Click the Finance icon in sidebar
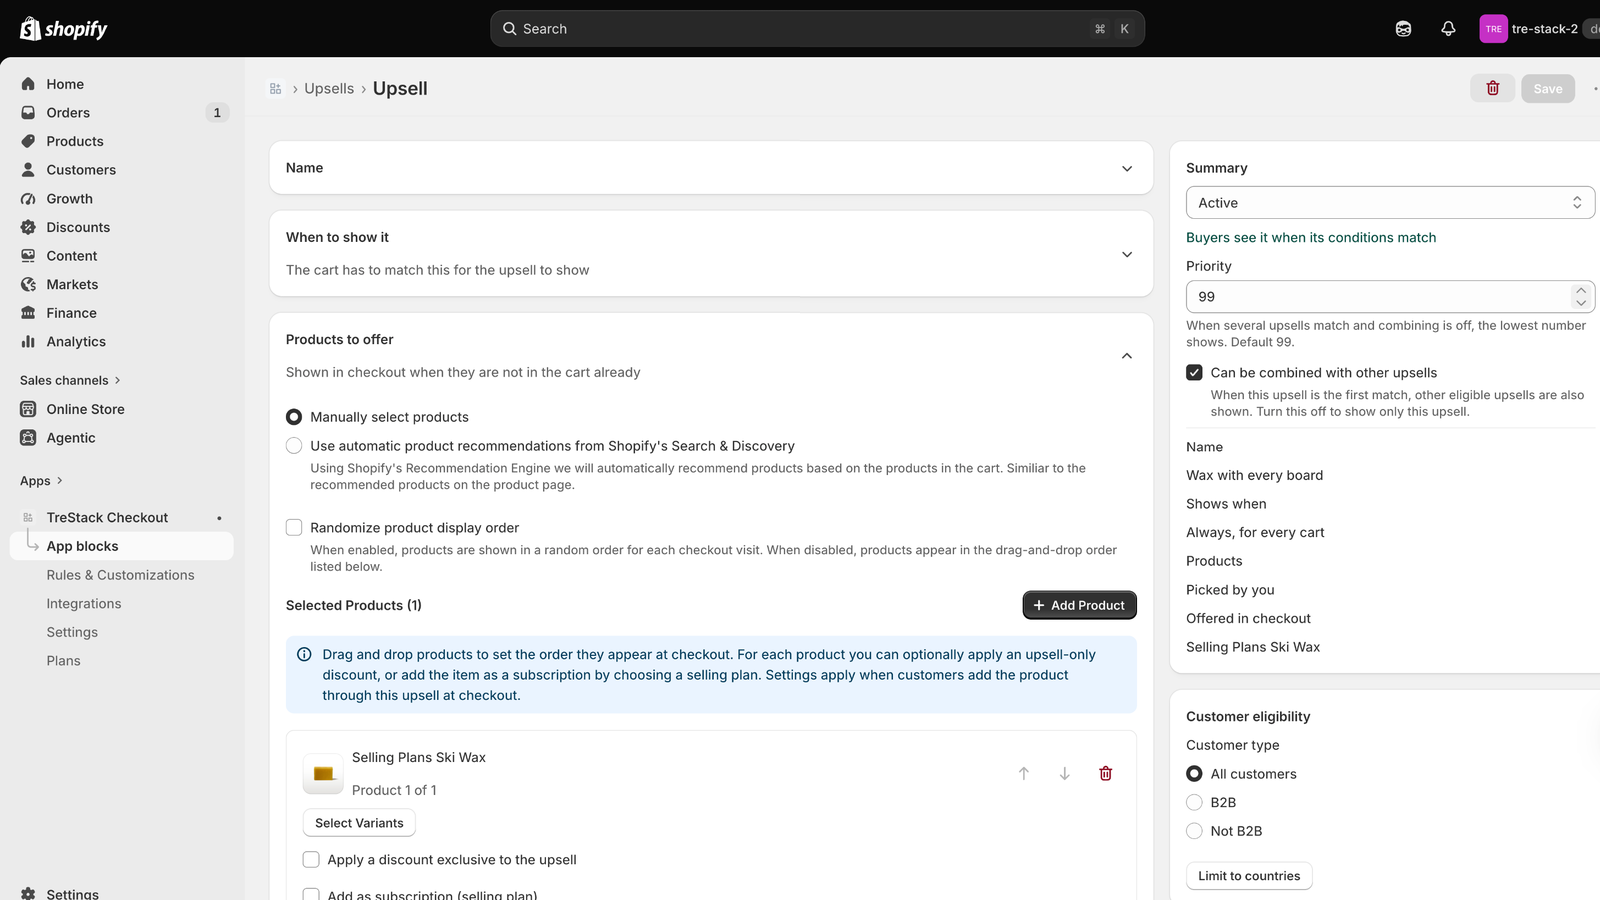Screen dimensions: 1600x900 coord(28,313)
